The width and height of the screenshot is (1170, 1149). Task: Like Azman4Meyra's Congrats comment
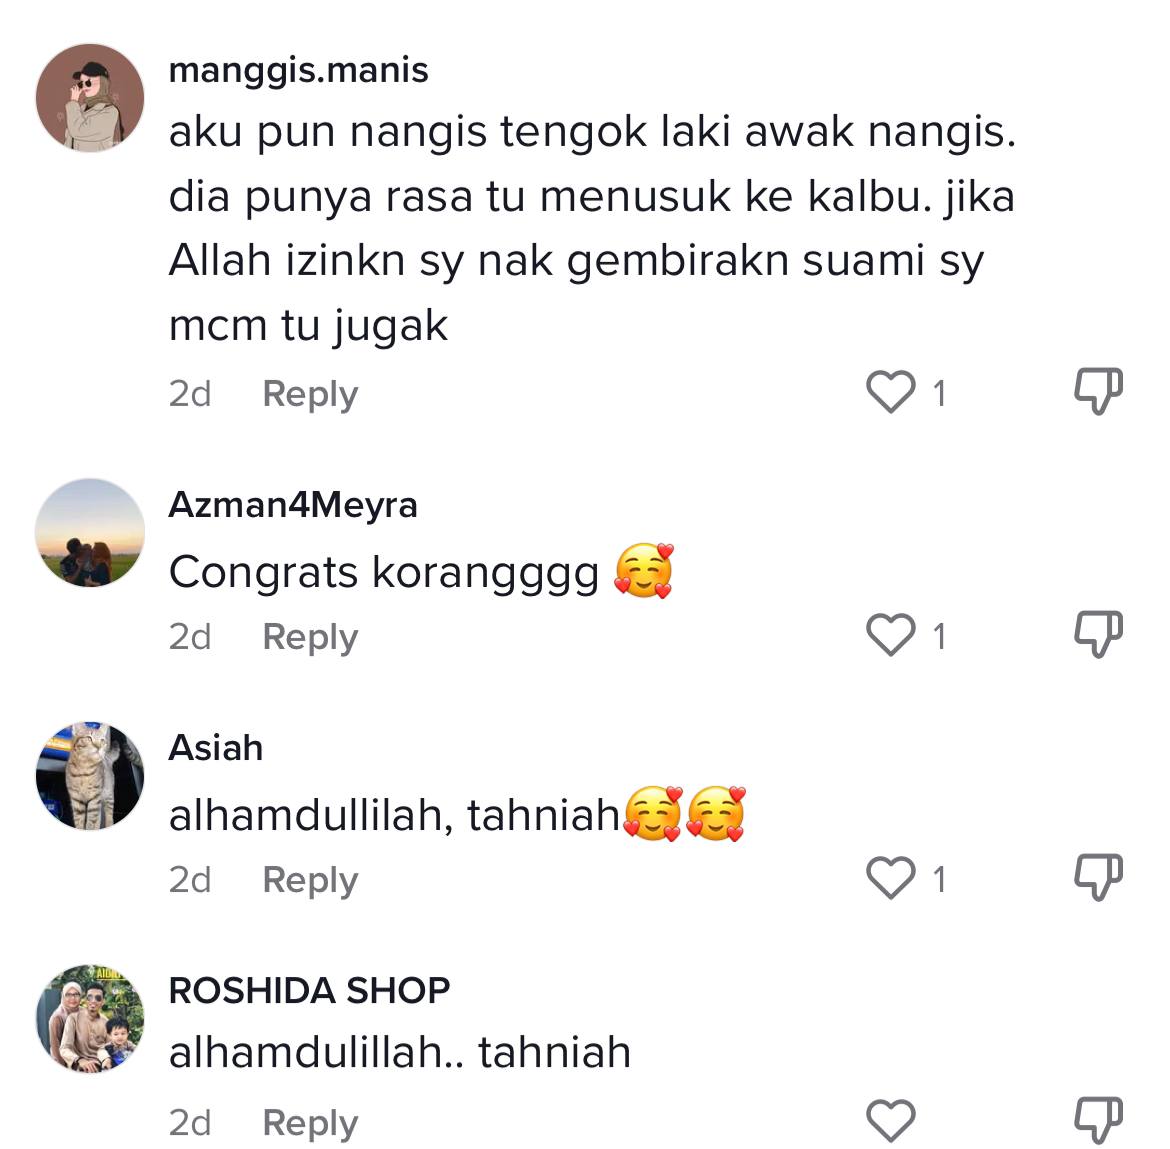coord(890,636)
